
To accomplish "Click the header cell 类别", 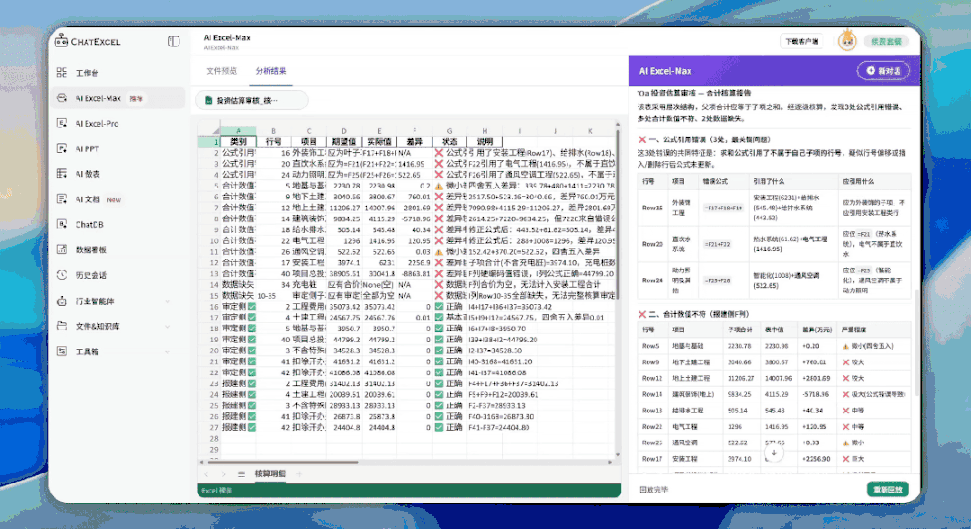I will click(x=238, y=142).
